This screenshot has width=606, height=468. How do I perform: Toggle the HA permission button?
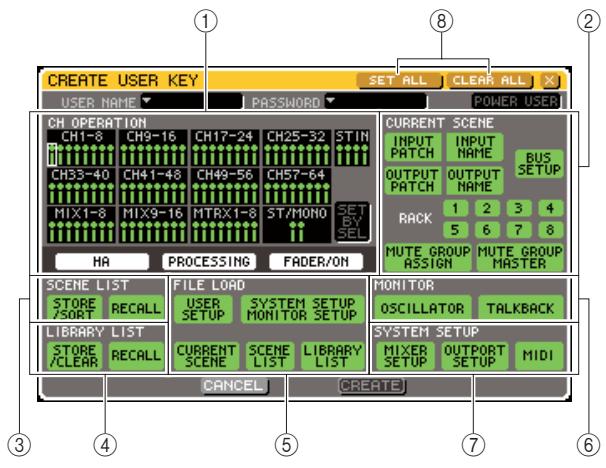[x=102, y=262]
